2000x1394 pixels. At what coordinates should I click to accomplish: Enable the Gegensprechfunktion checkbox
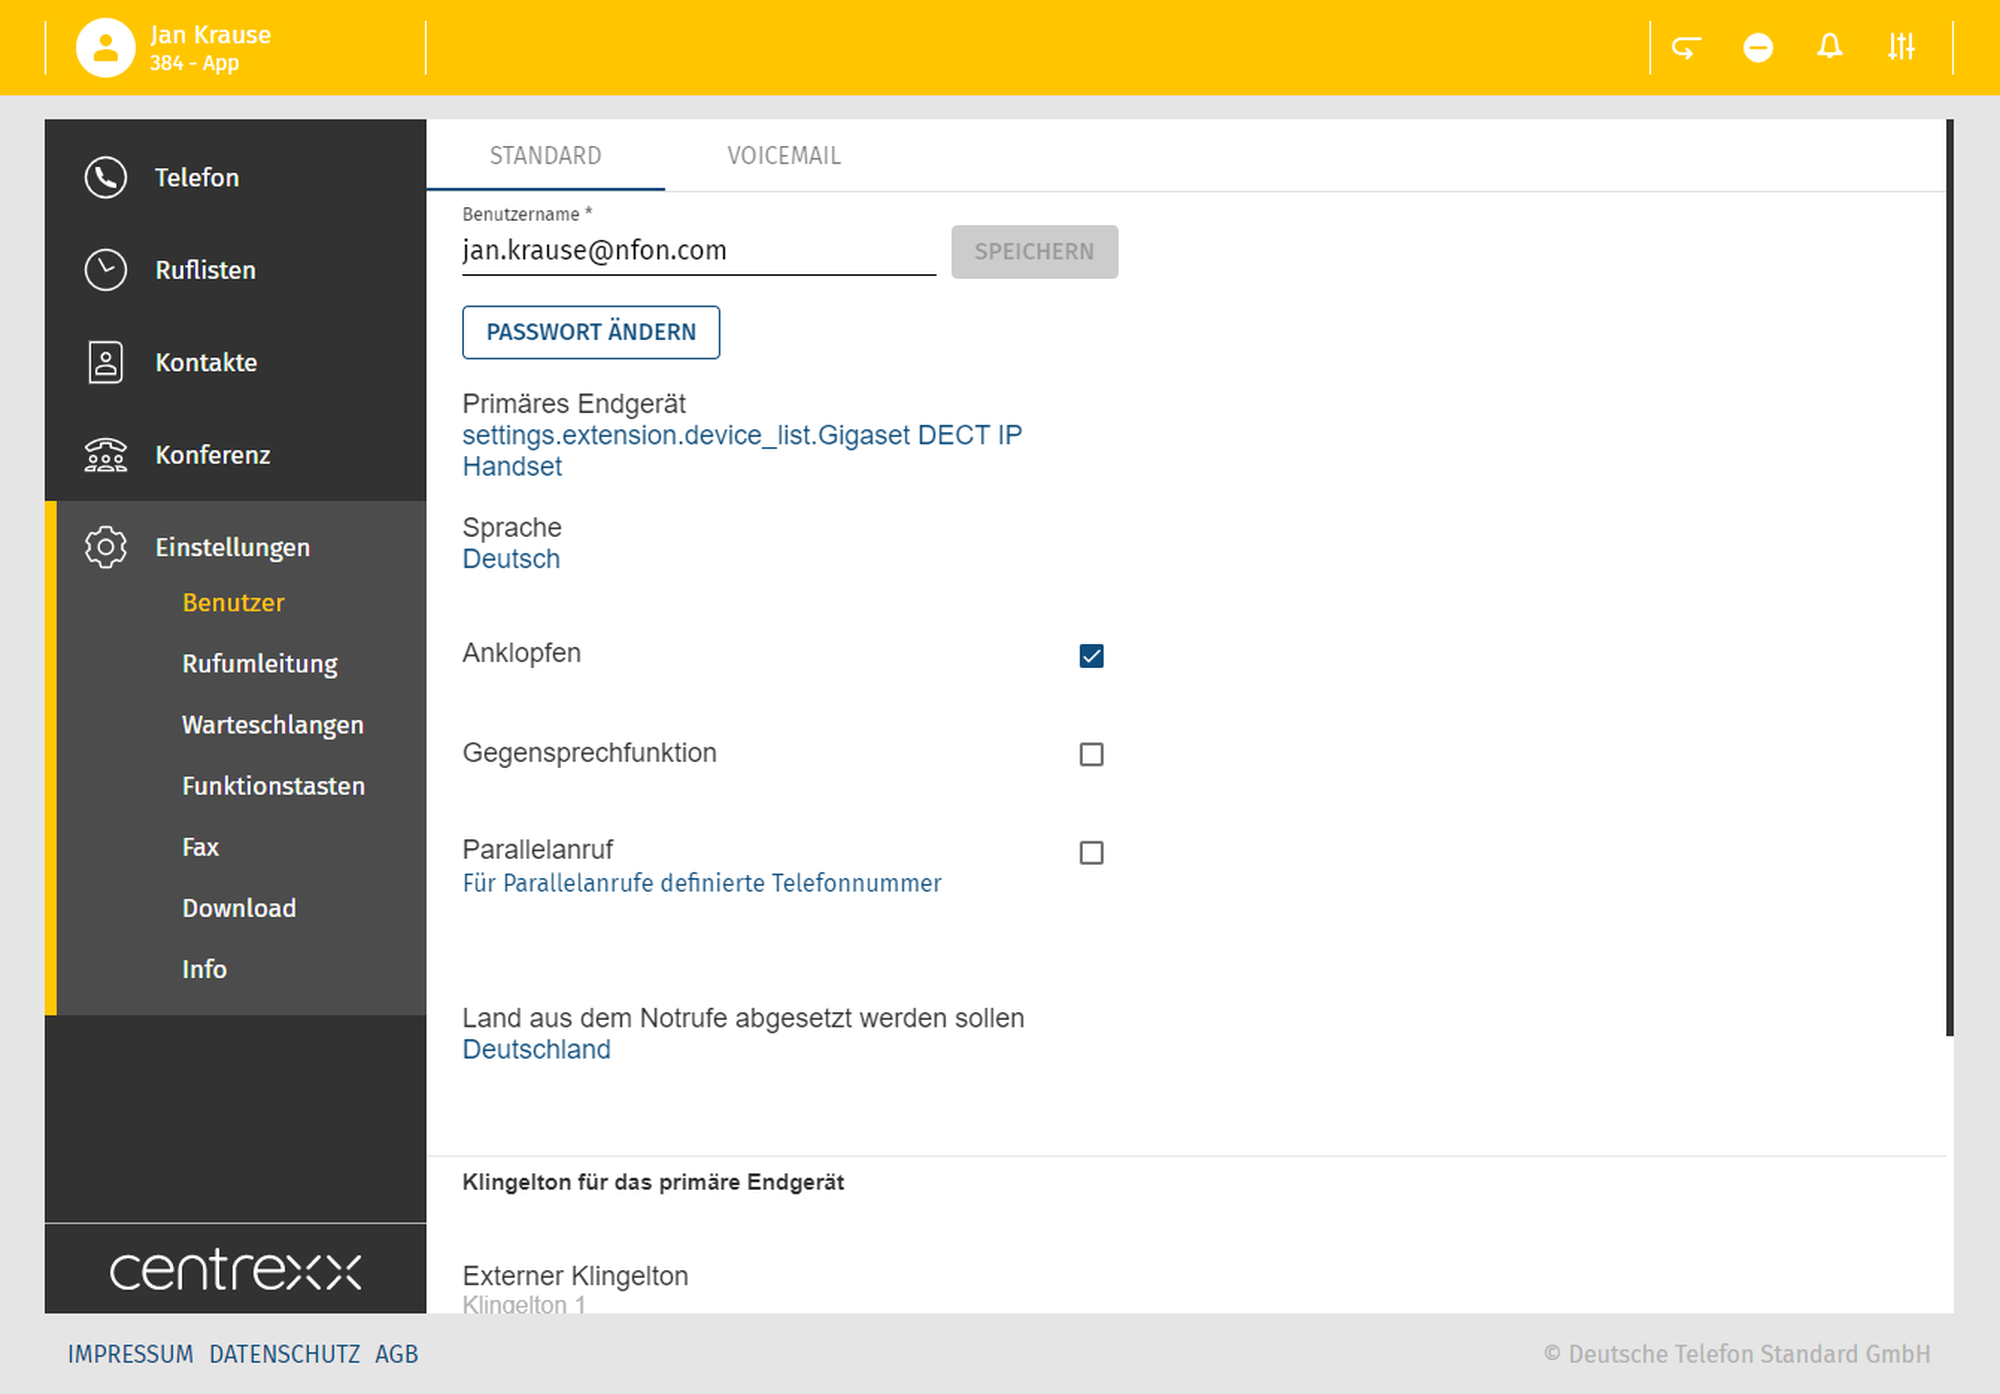tap(1091, 754)
